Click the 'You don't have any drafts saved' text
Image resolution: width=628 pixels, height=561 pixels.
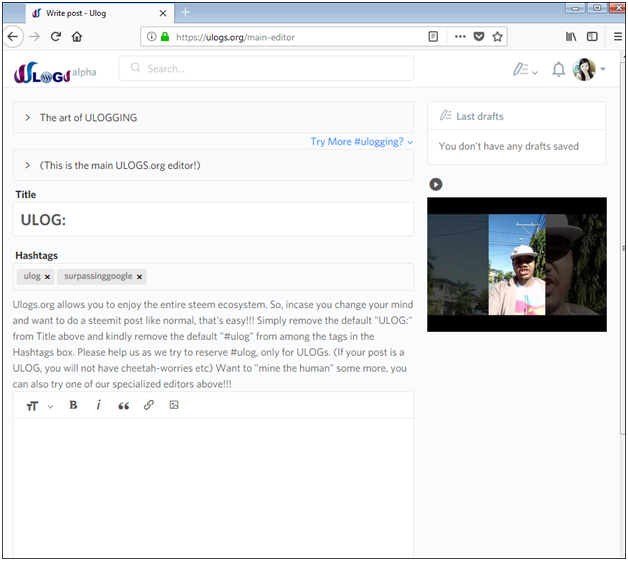pyautogui.click(x=509, y=146)
